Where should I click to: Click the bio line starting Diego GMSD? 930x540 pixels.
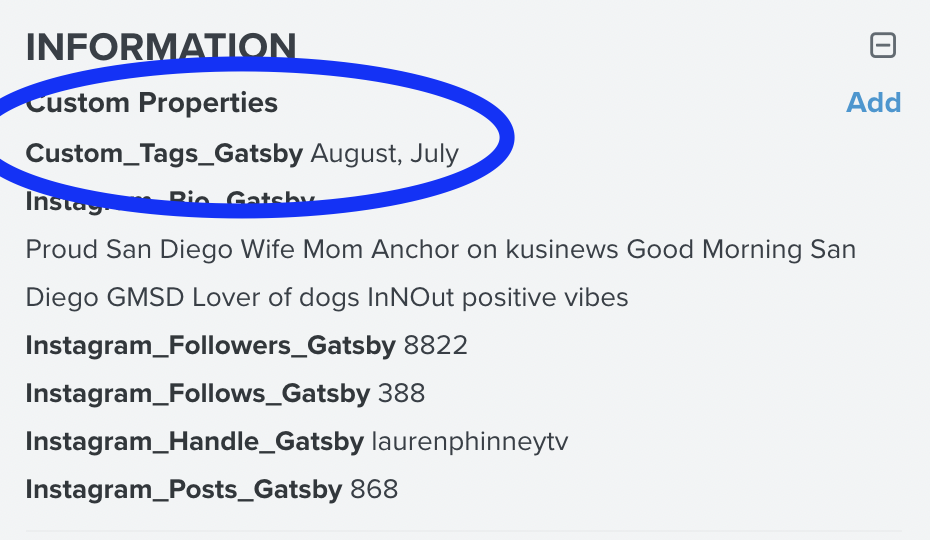[x=327, y=297]
